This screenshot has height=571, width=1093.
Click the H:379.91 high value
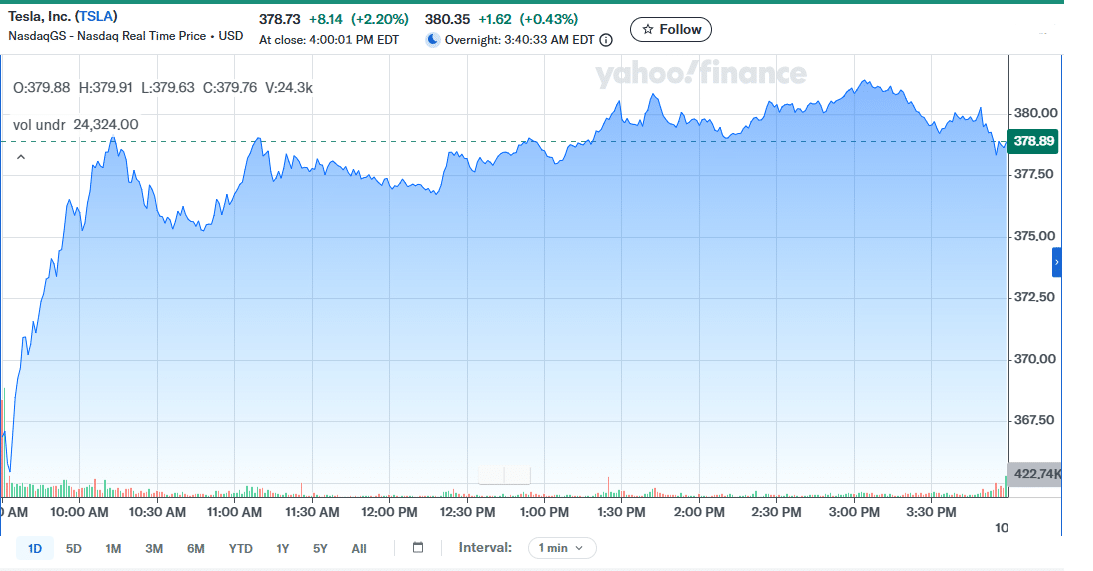(x=105, y=88)
